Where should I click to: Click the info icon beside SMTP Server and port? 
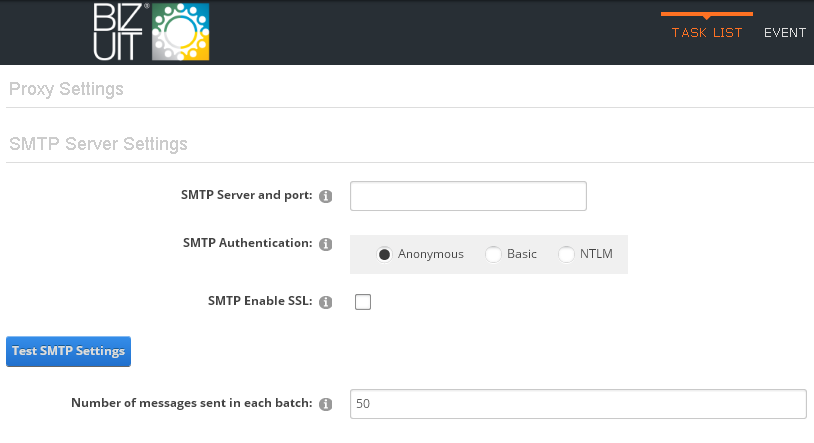(x=325, y=196)
